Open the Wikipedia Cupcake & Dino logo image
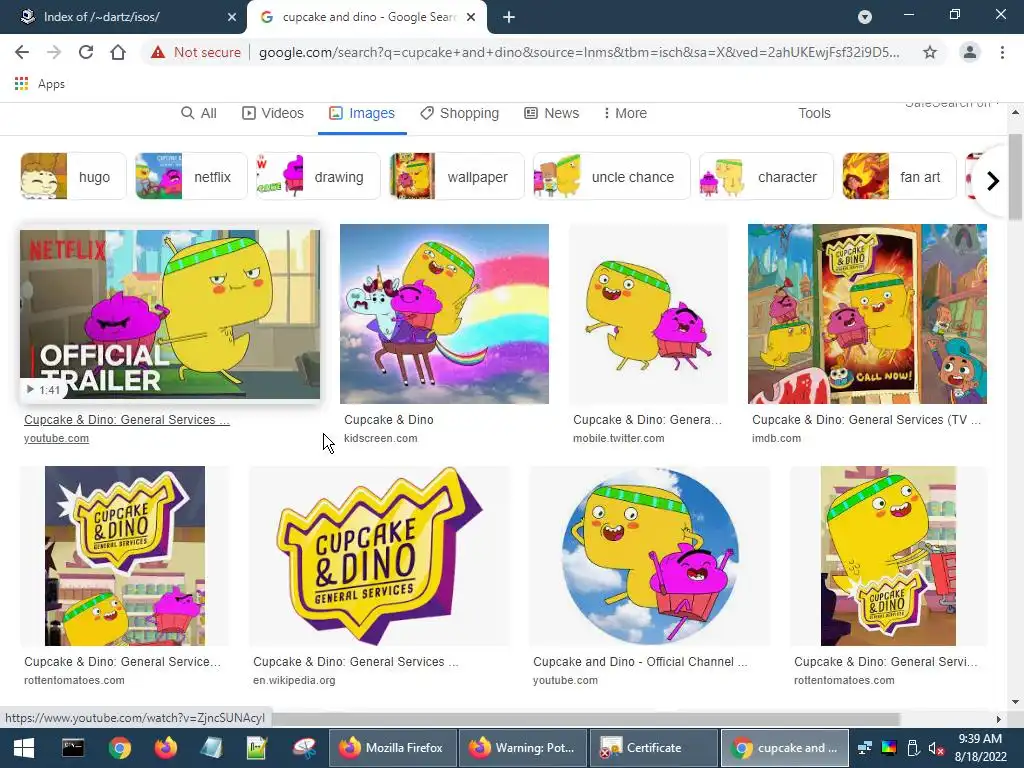 [x=379, y=556]
